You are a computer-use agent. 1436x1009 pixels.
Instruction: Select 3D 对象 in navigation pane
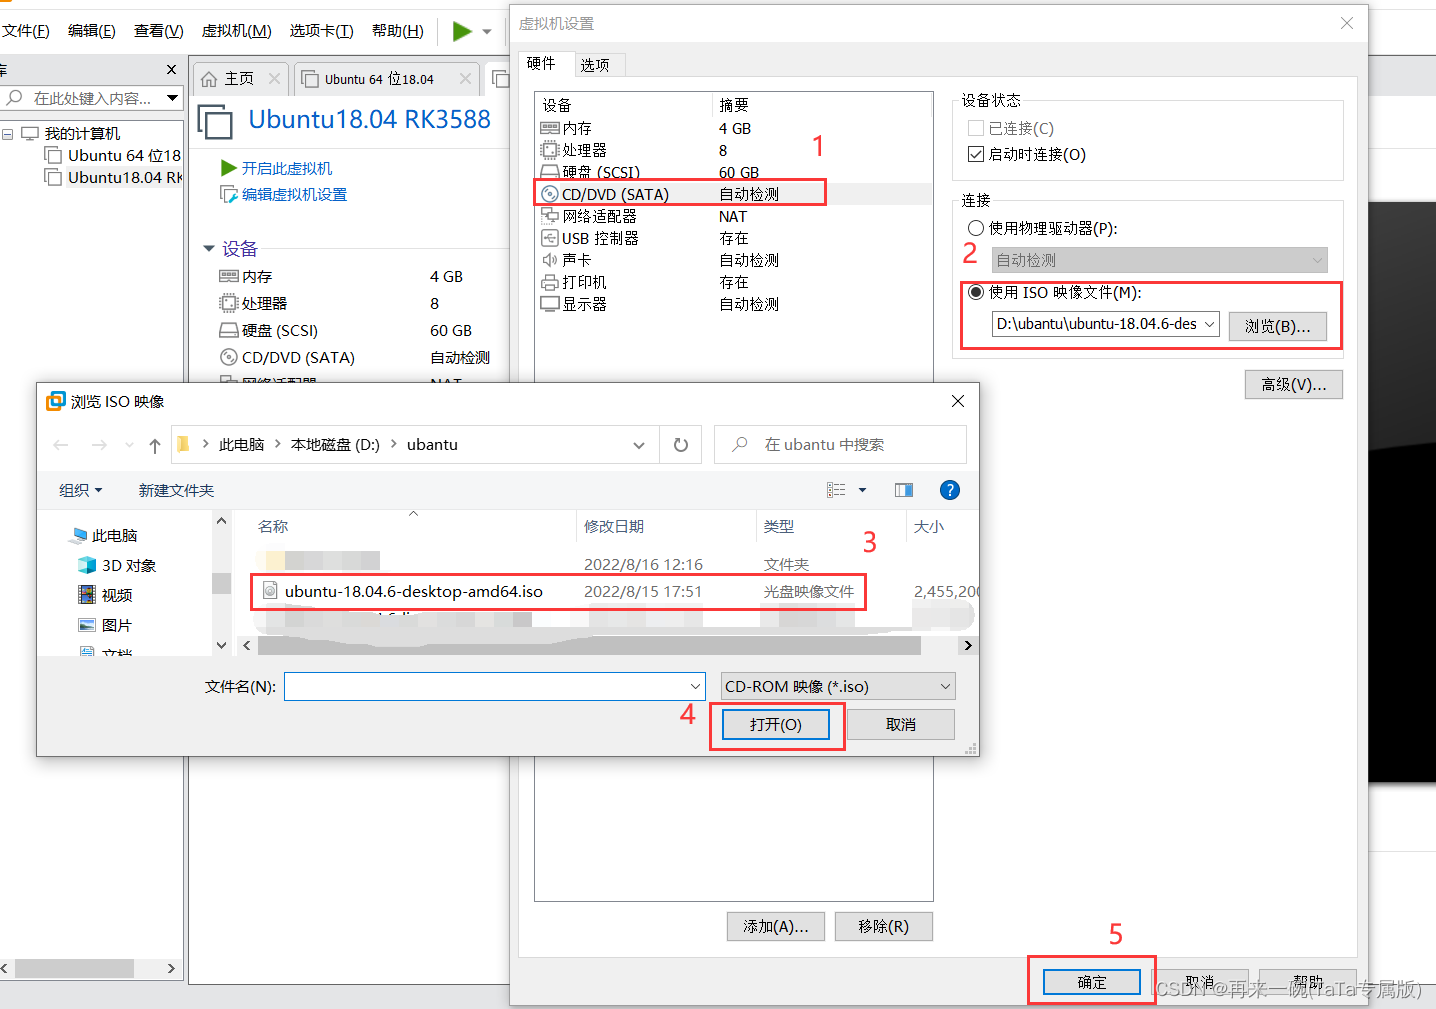click(117, 565)
